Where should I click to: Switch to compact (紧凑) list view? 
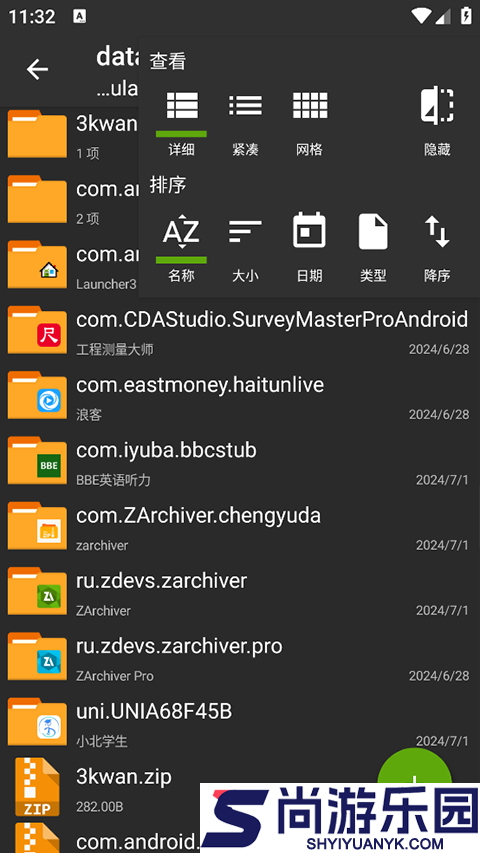245,122
